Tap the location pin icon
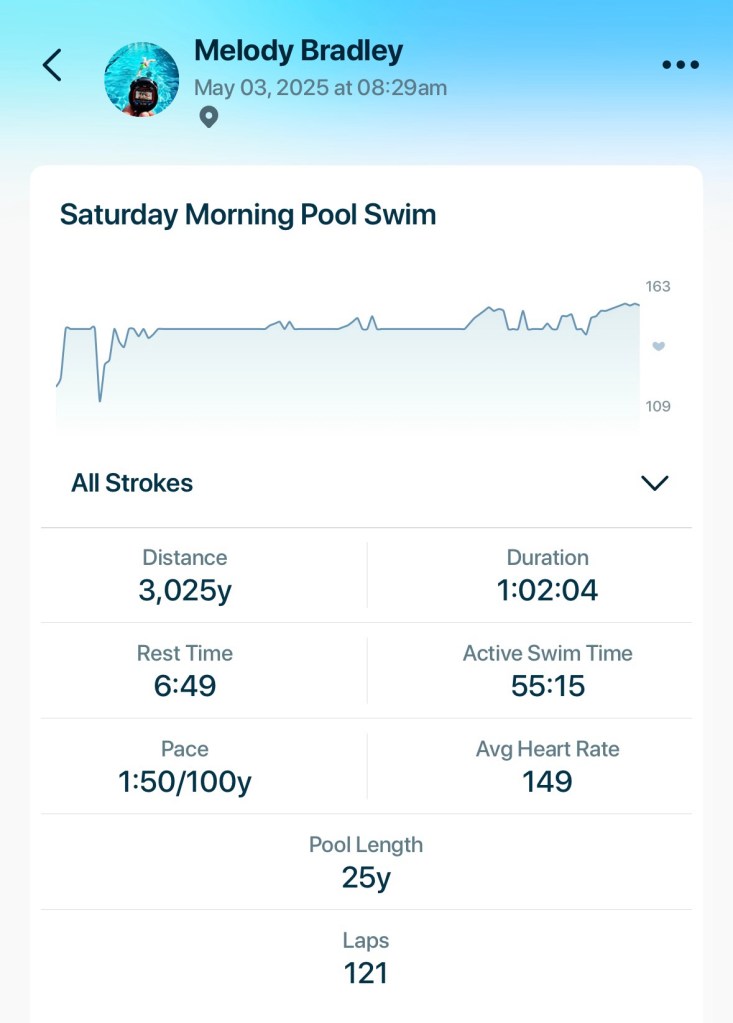This screenshot has width=733, height=1023. [208, 118]
